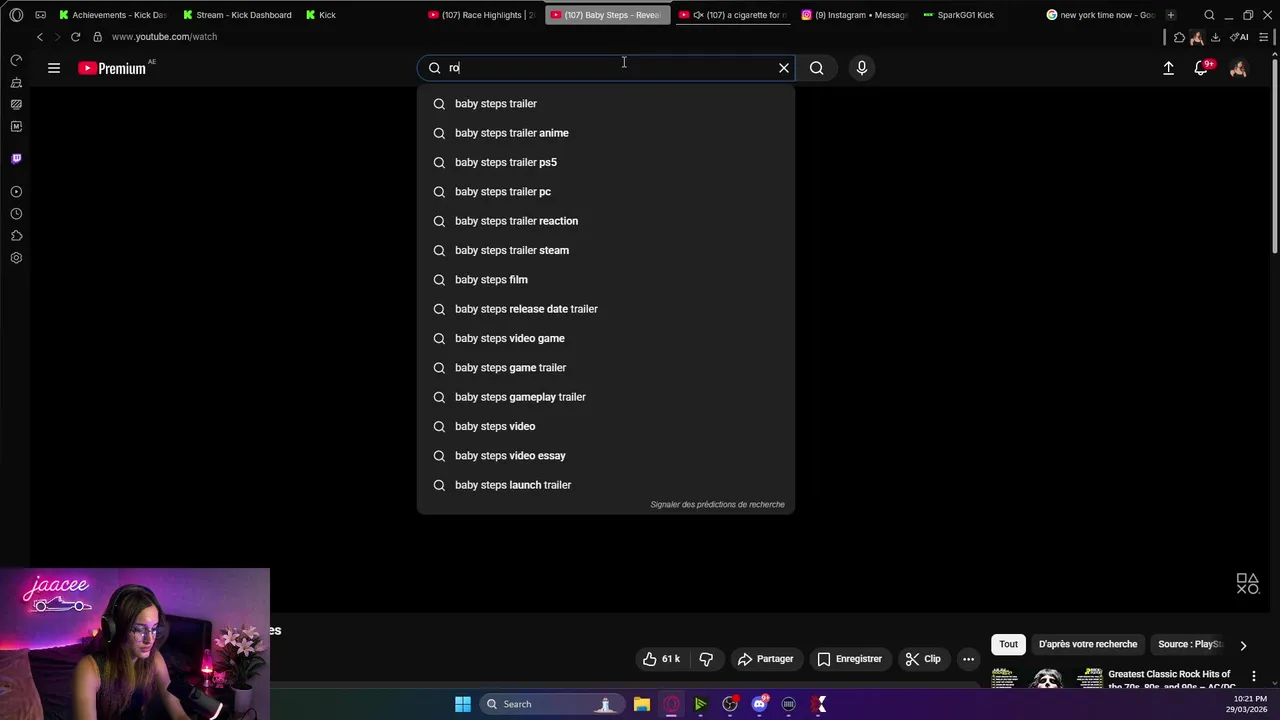Choose suggestion 'baby steps trailer anime'
This screenshot has width=1280, height=720.
point(606,133)
